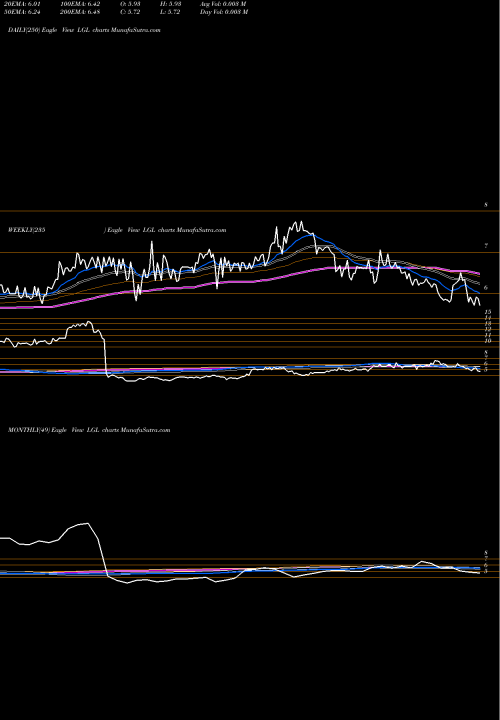Click the 100EMA value label
Image resolution: width=500 pixels, height=720 pixels.
point(80,4)
